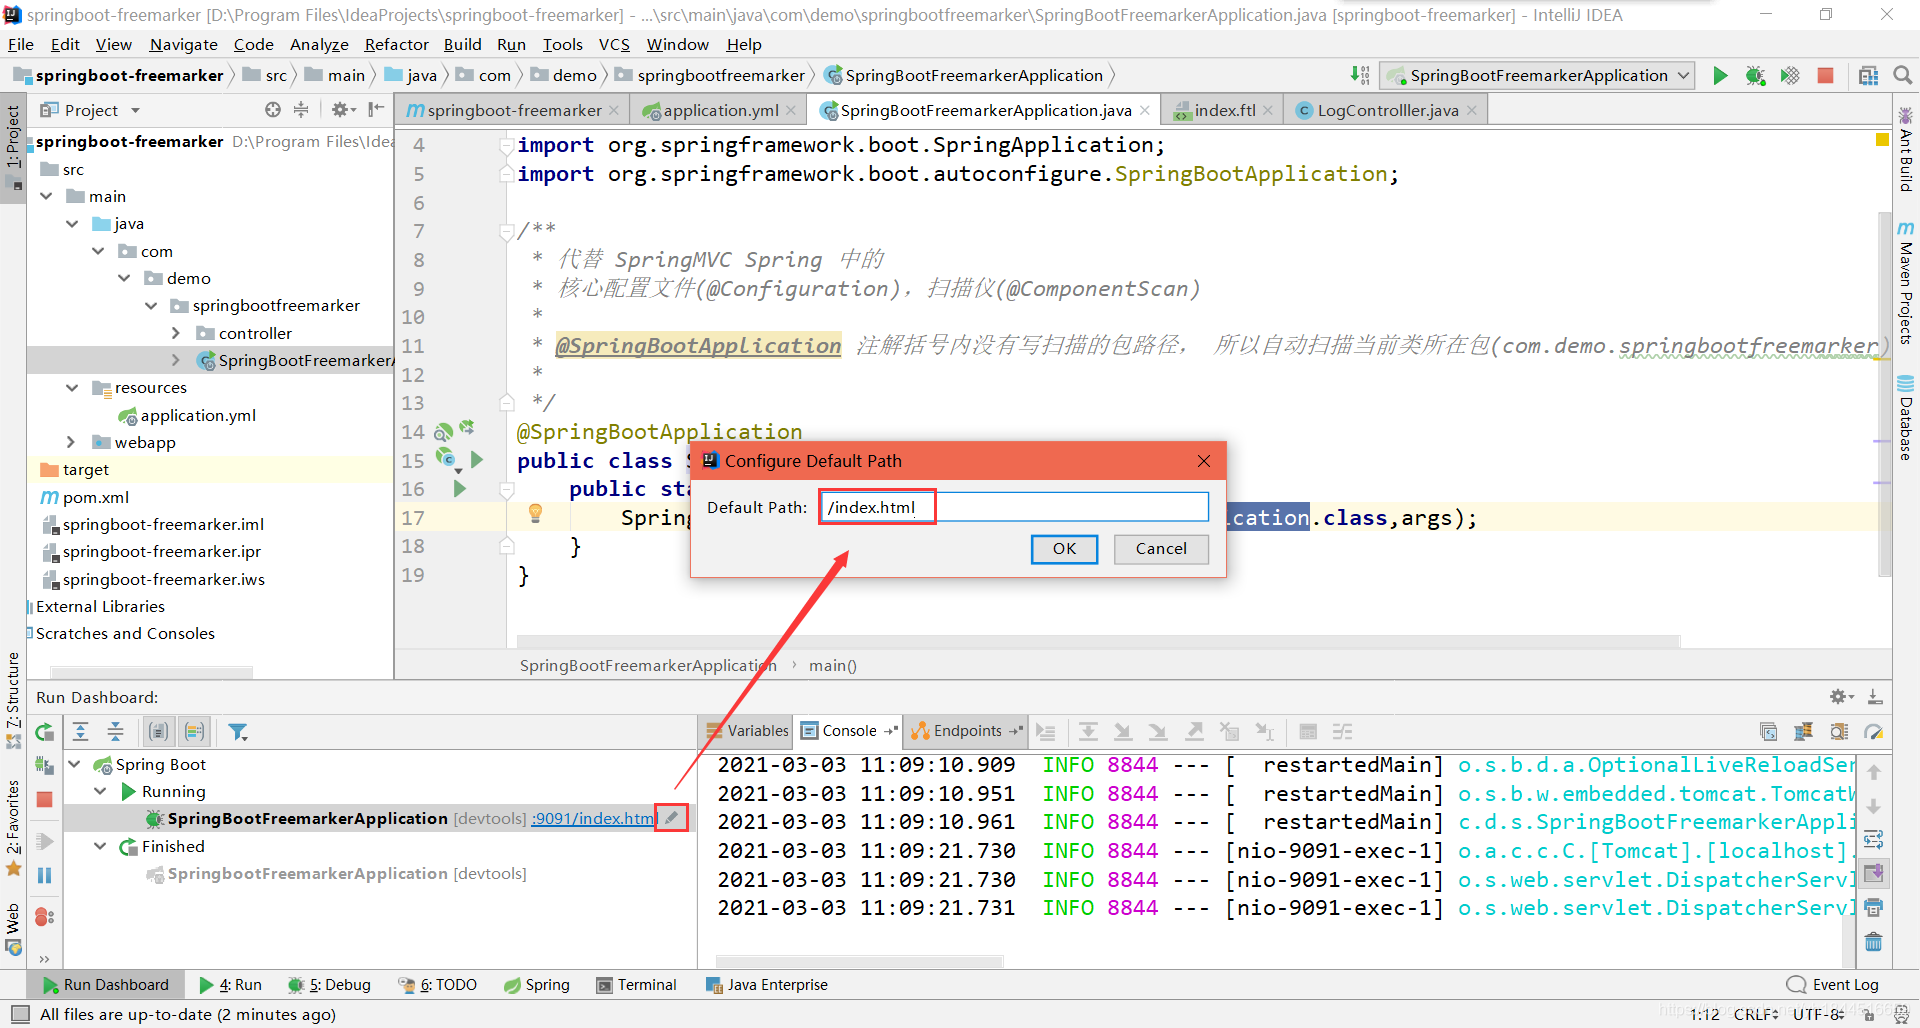Viewport: 1920px width, 1028px height.
Task: Collapse the main folder in project tree
Action: pyautogui.click(x=46, y=196)
